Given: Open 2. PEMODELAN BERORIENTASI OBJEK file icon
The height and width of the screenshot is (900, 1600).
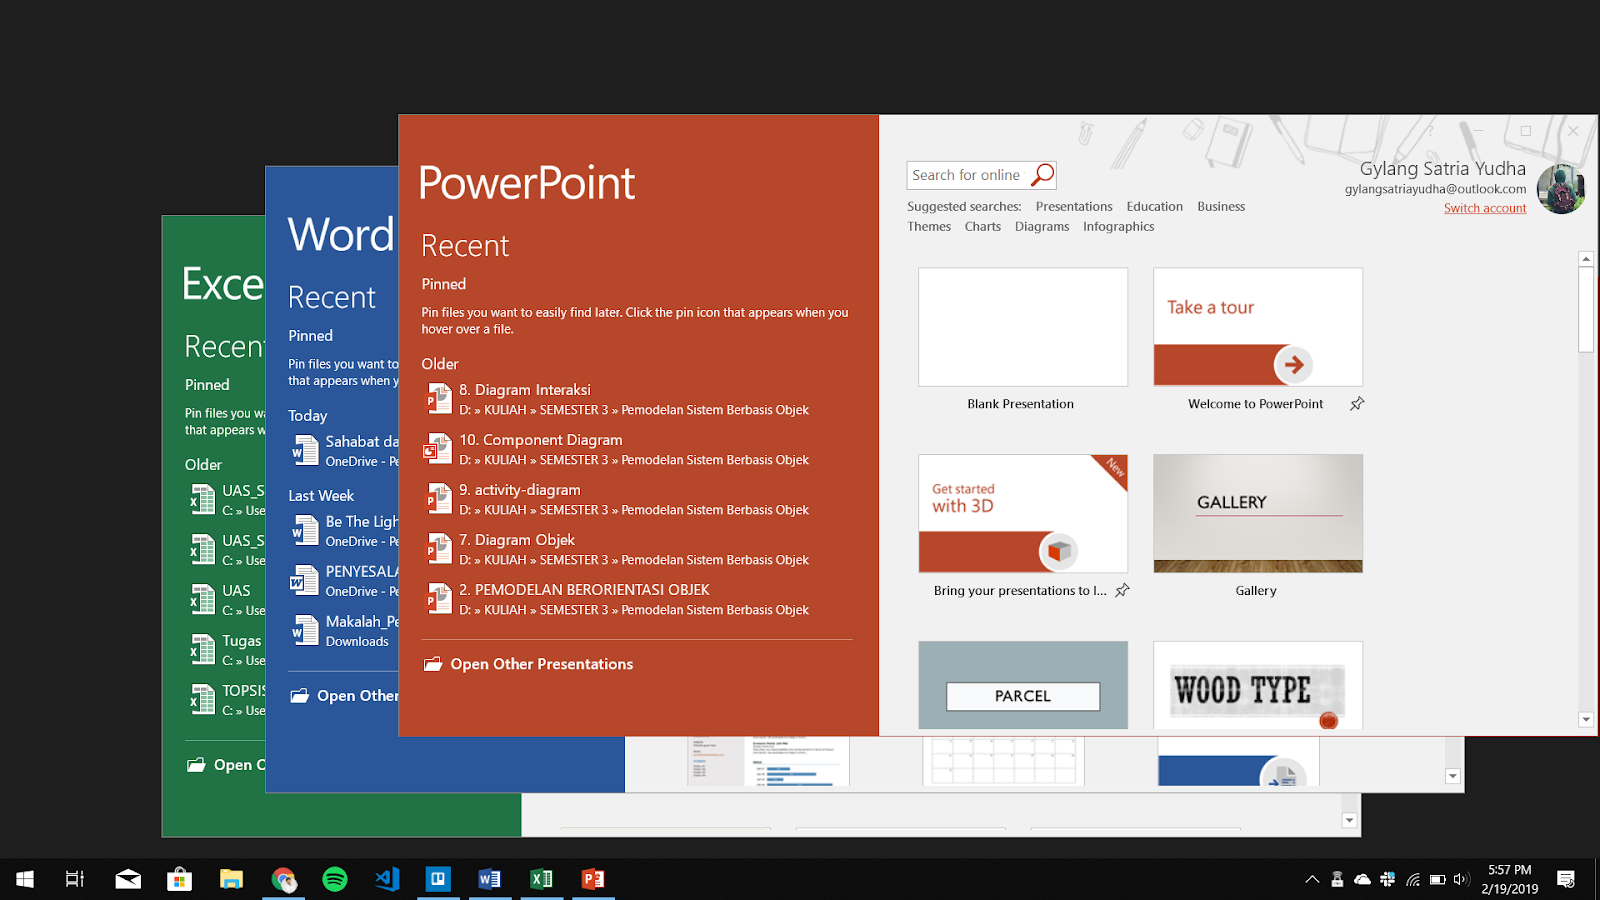Looking at the screenshot, I should [439, 599].
